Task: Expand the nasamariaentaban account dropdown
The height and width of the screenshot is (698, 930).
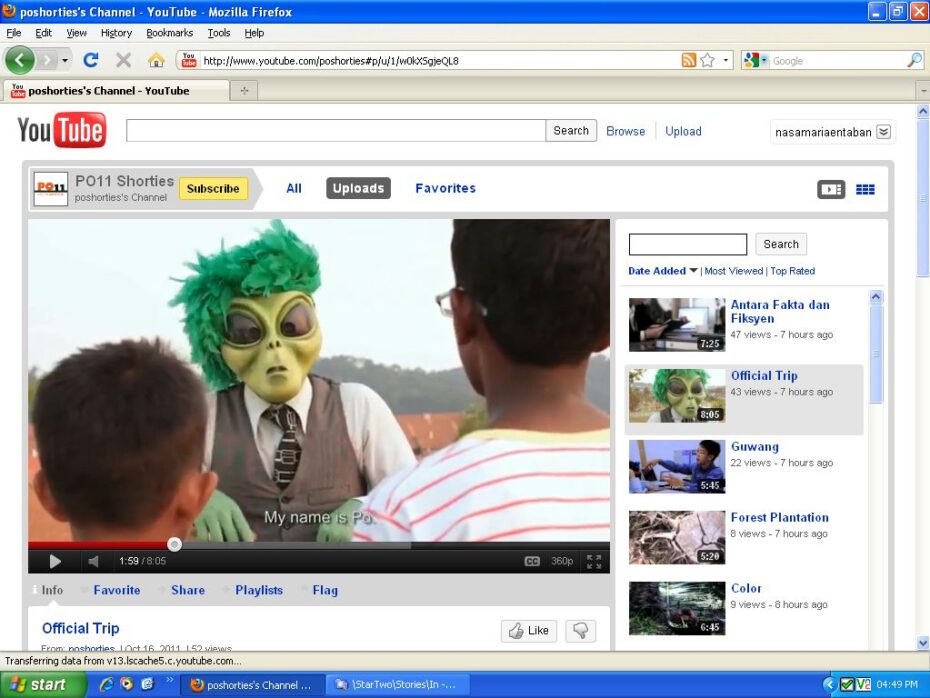Action: (x=883, y=132)
